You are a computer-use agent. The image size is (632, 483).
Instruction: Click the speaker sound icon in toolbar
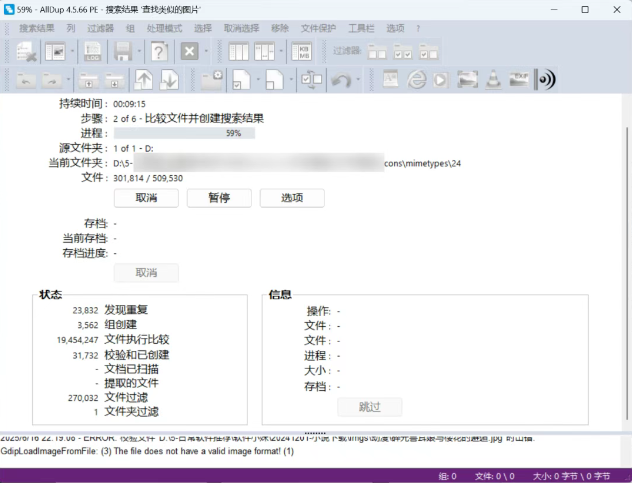pos(545,80)
